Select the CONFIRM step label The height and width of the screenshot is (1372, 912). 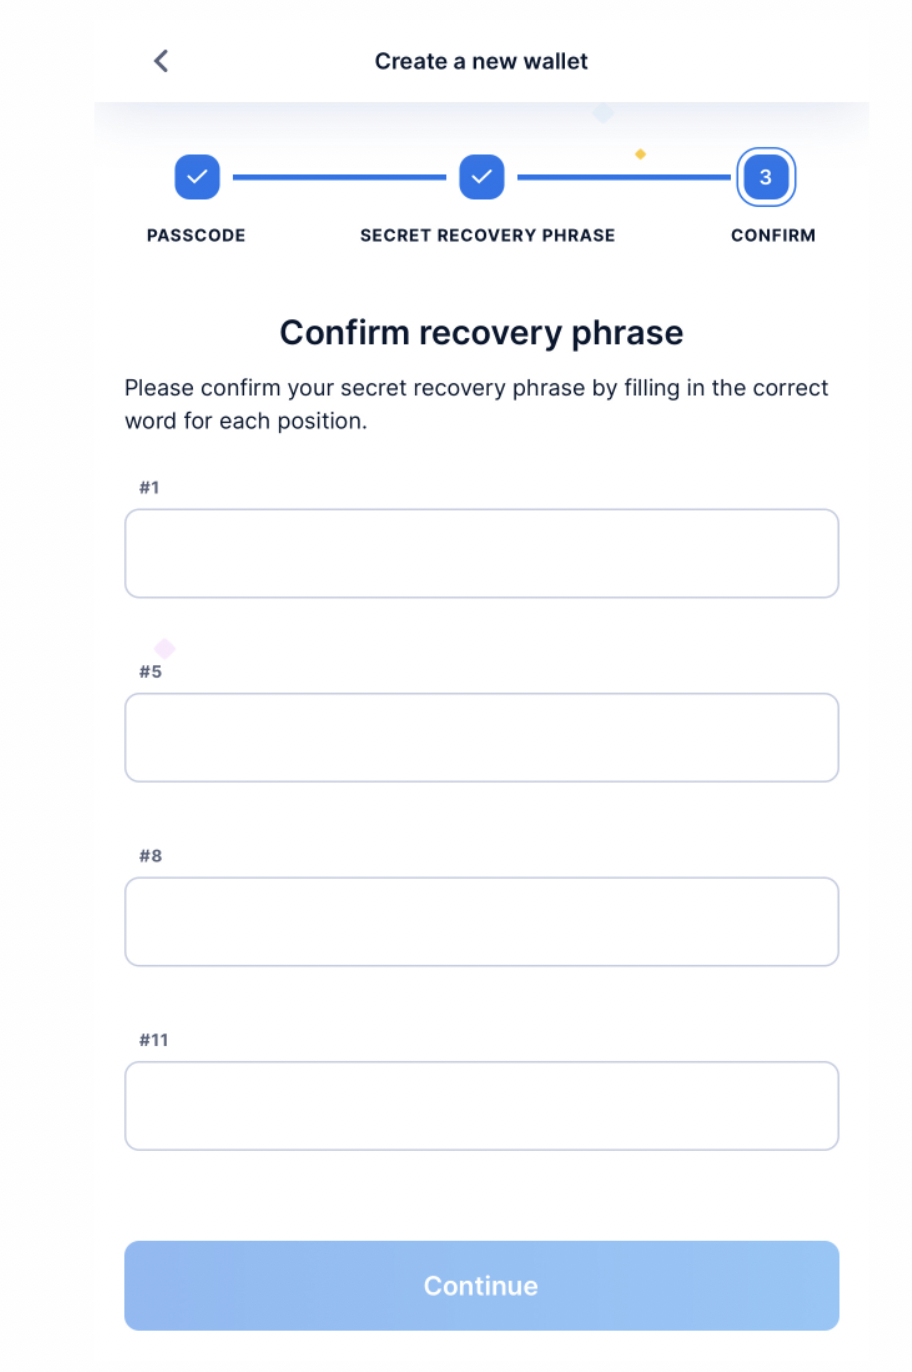pyautogui.click(x=772, y=235)
